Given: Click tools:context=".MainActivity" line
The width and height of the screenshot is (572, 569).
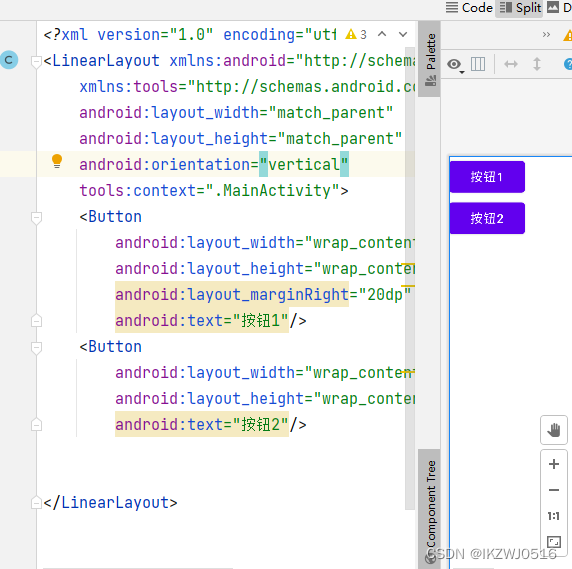Looking at the screenshot, I should (214, 191).
